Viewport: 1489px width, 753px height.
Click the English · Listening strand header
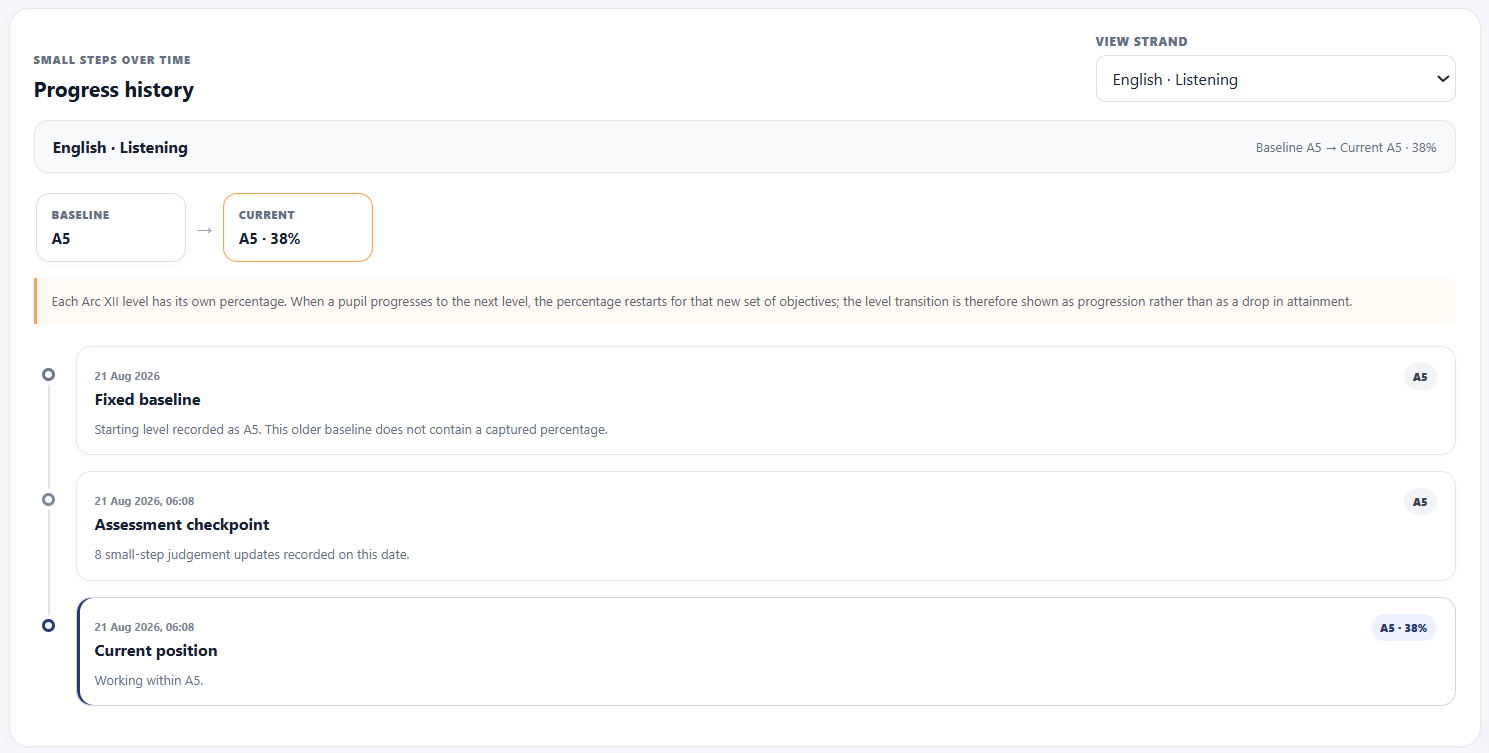pyautogui.click(x=745, y=147)
